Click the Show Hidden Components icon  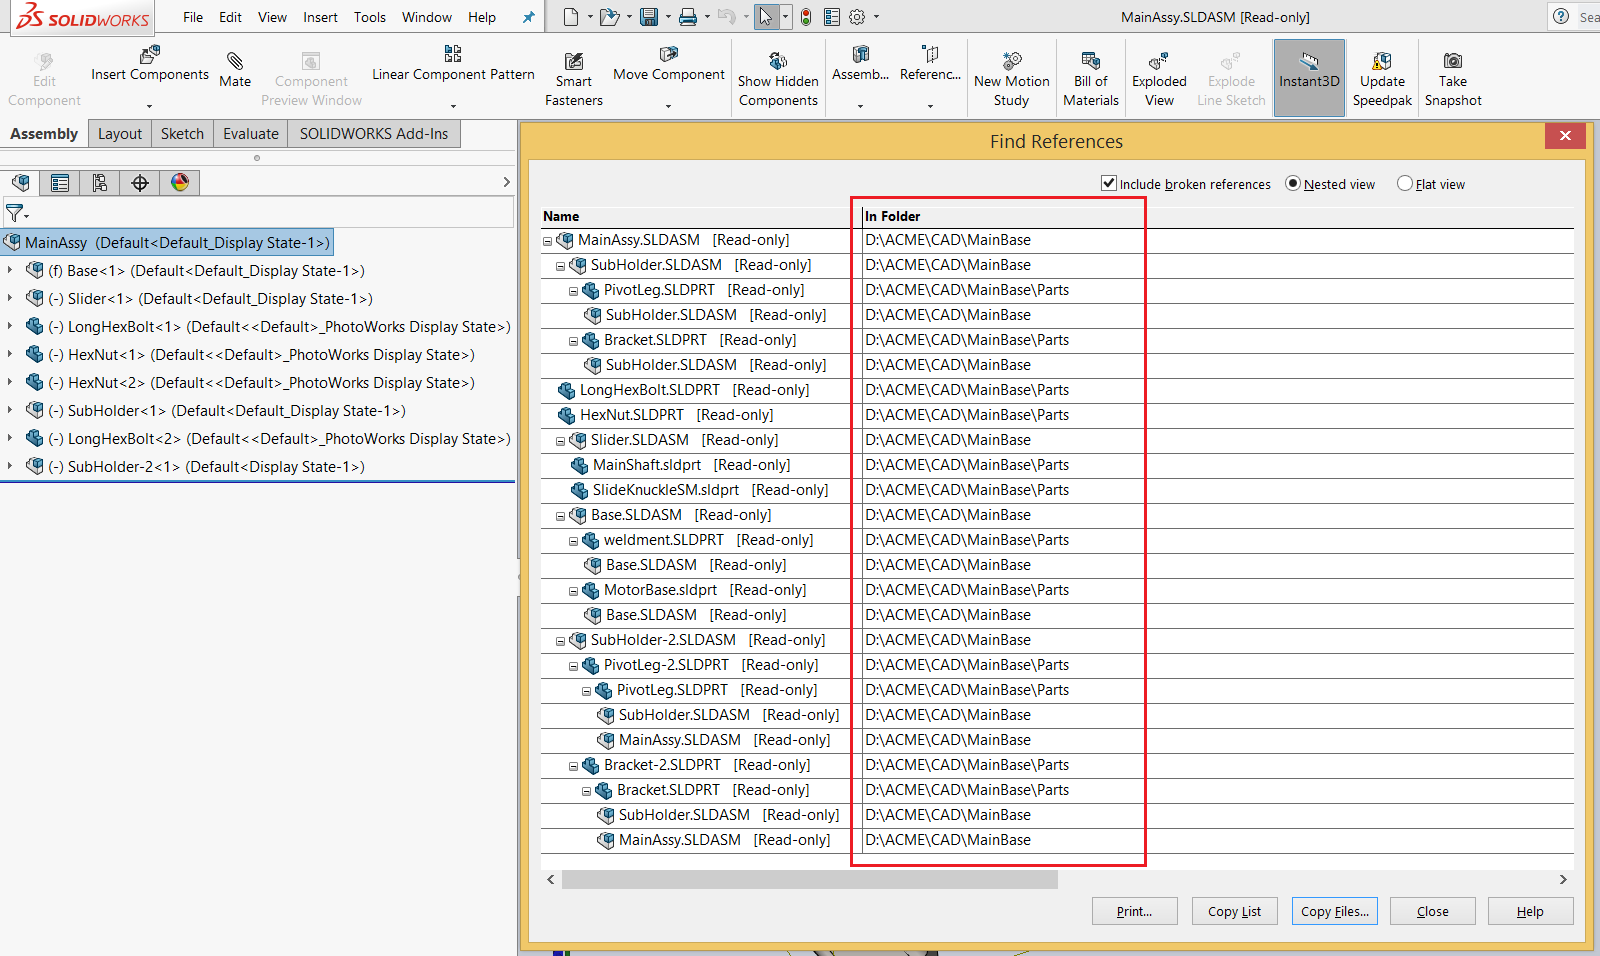(x=778, y=62)
